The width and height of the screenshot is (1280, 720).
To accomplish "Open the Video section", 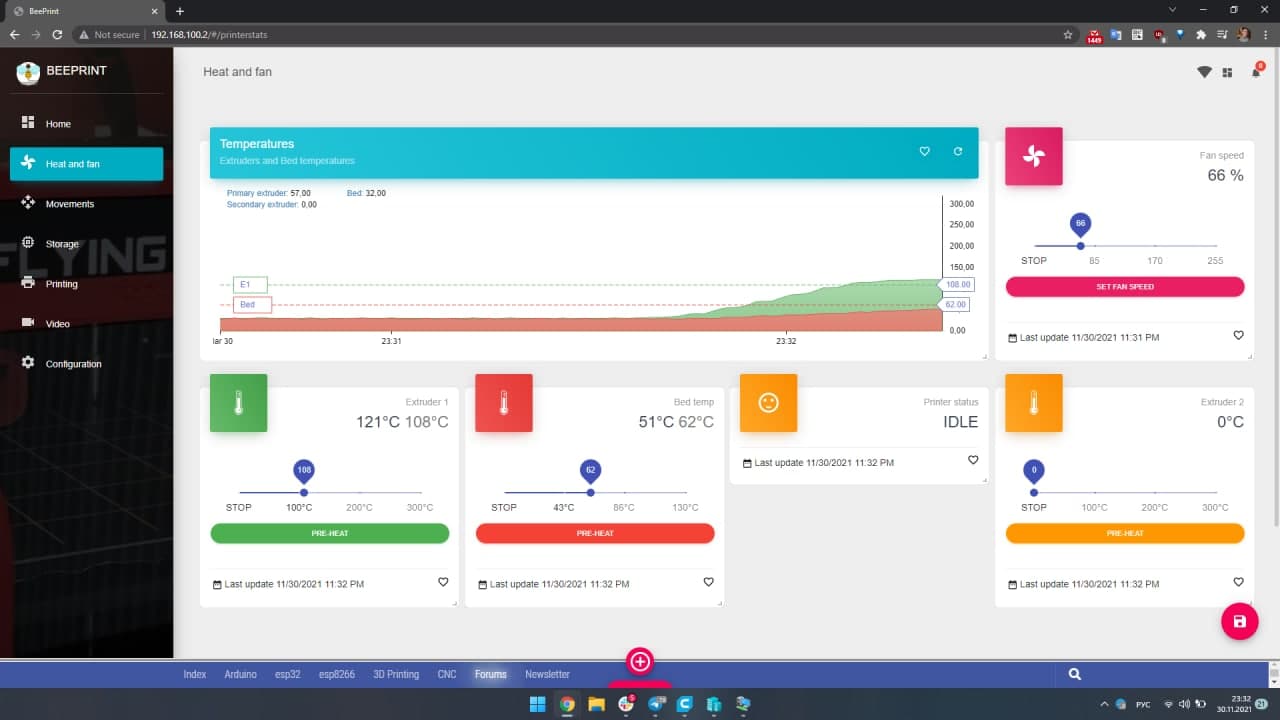I will tap(86, 324).
